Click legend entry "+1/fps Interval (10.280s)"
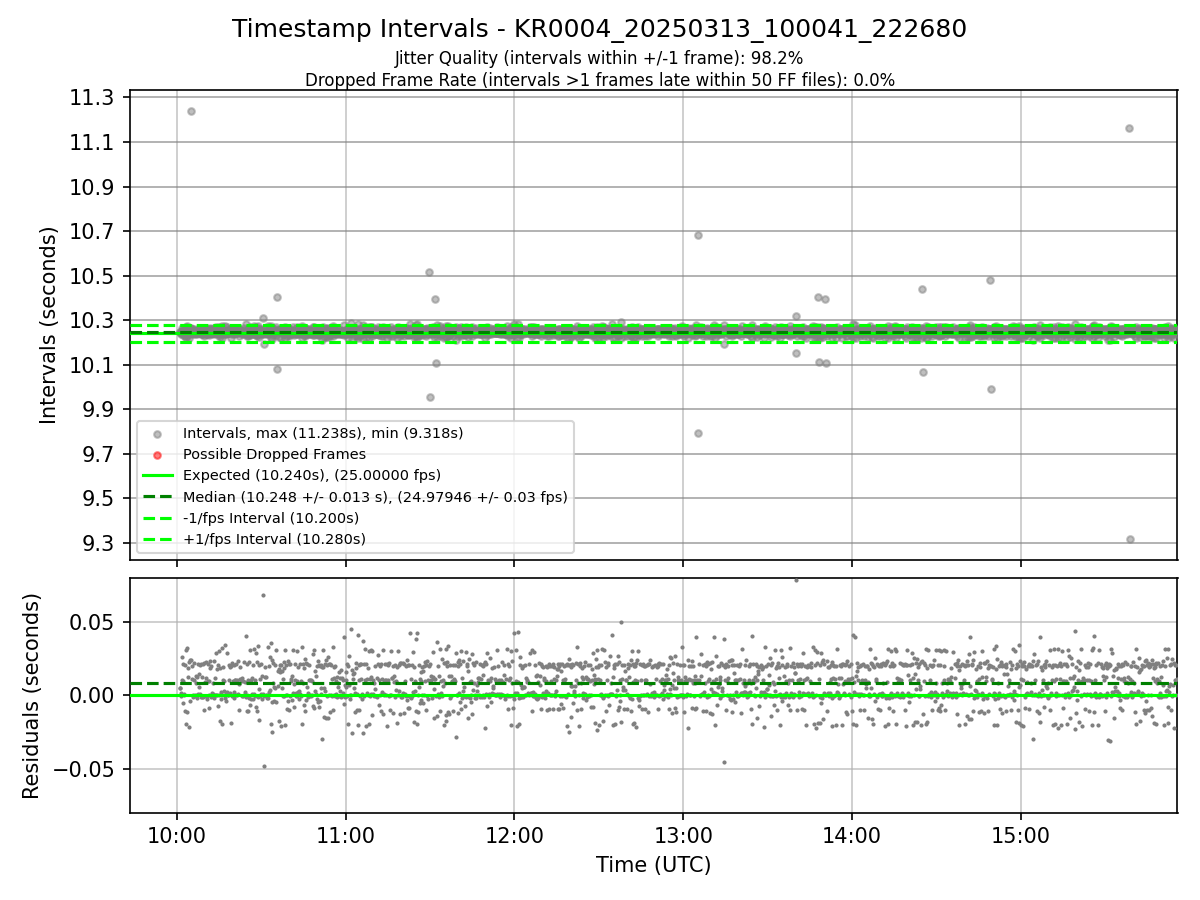 click(x=274, y=539)
